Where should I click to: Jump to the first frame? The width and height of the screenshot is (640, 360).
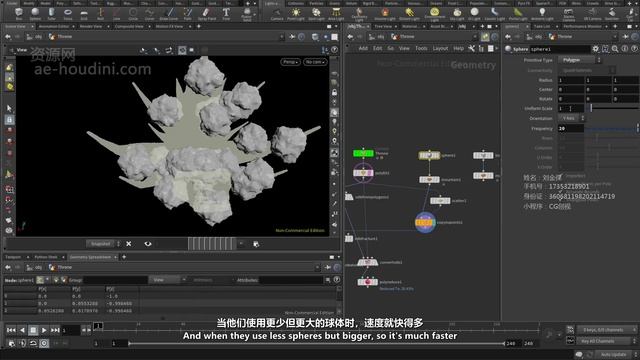pyautogui.click(x=11, y=330)
